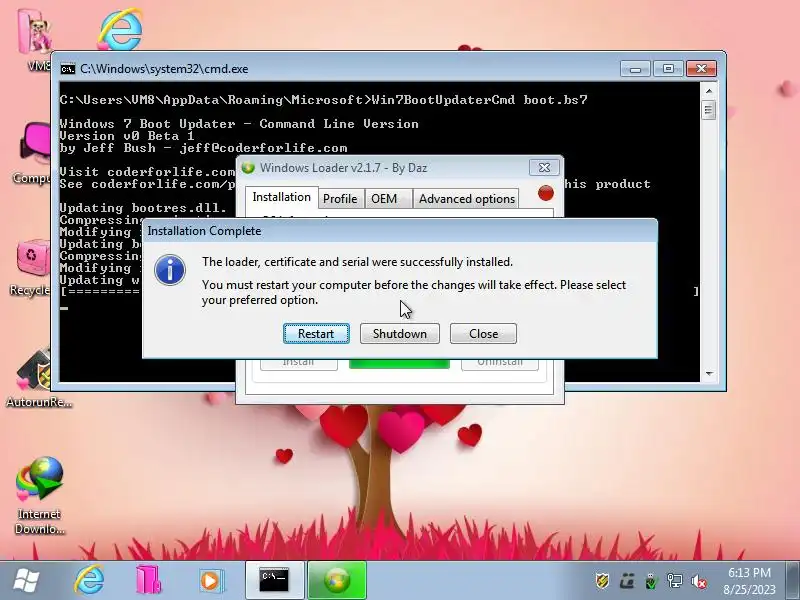Click the Restart button in Installation Complete dialog
This screenshot has width=800, height=600.
point(316,334)
